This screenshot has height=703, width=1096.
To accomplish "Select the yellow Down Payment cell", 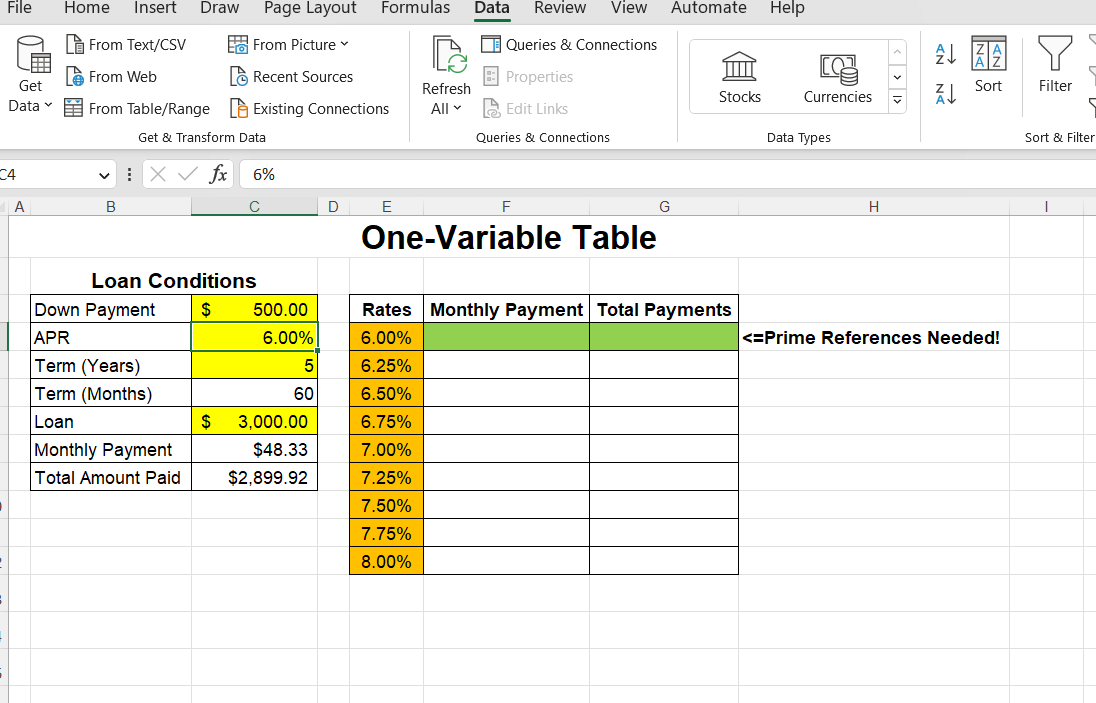I will 254,309.
